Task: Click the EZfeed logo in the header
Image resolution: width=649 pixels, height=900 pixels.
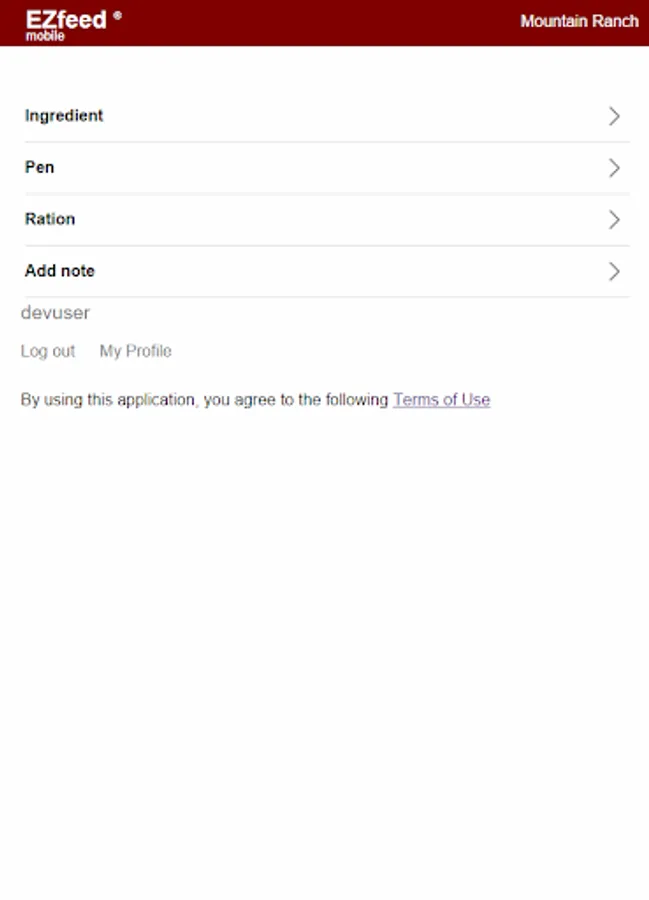Action: click(66, 20)
